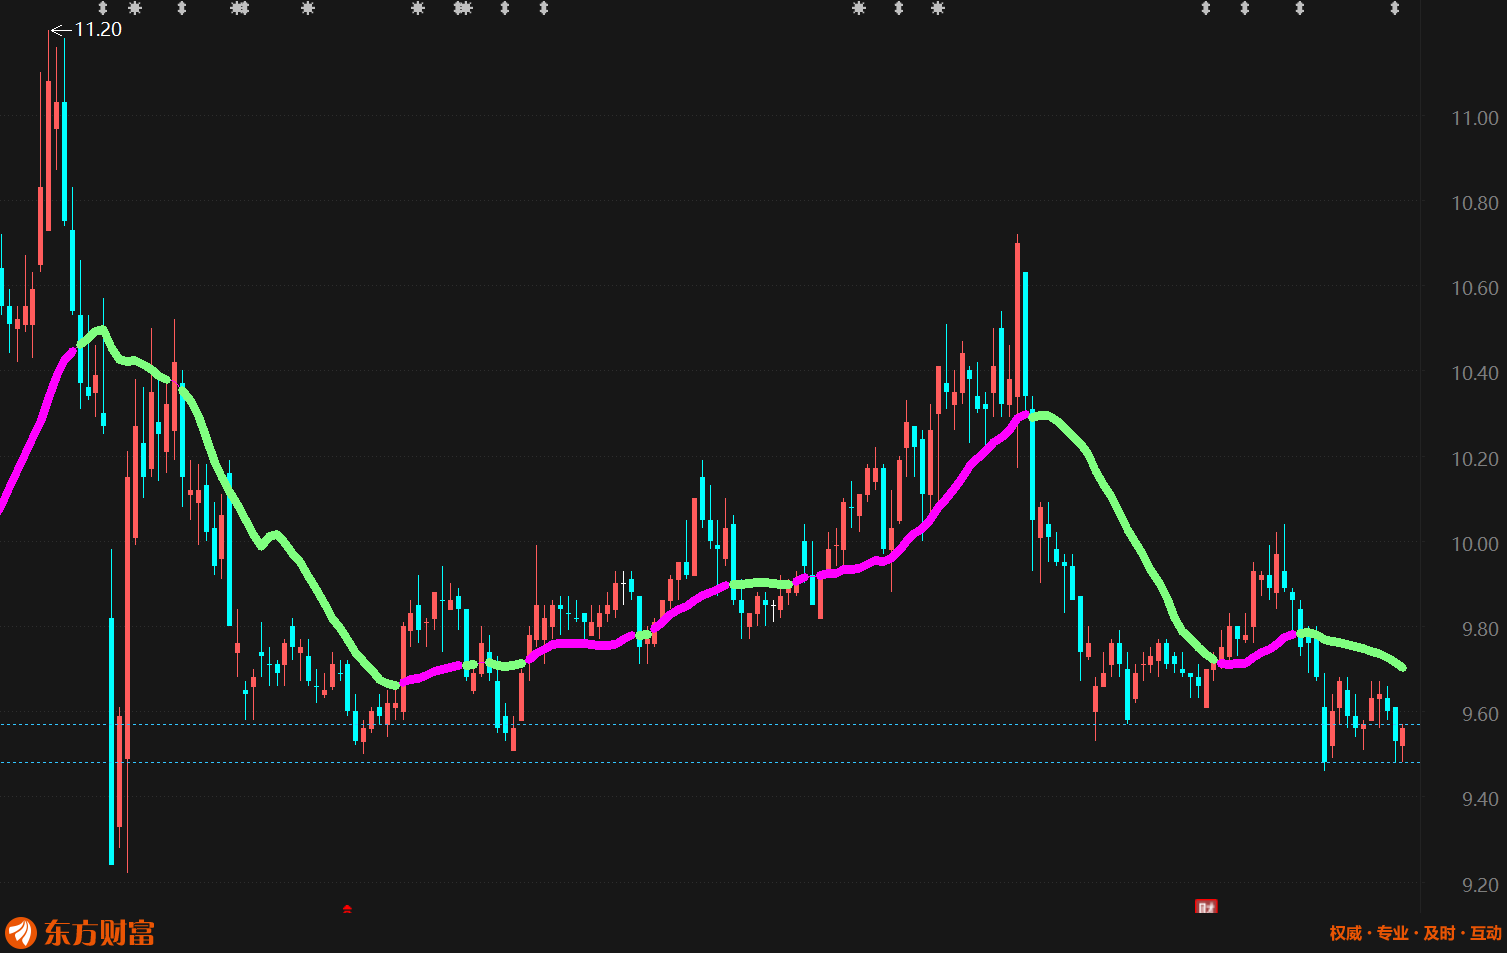Click the 9.40 price axis label
Screen dimensions: 1507x953
[1480, 799]
